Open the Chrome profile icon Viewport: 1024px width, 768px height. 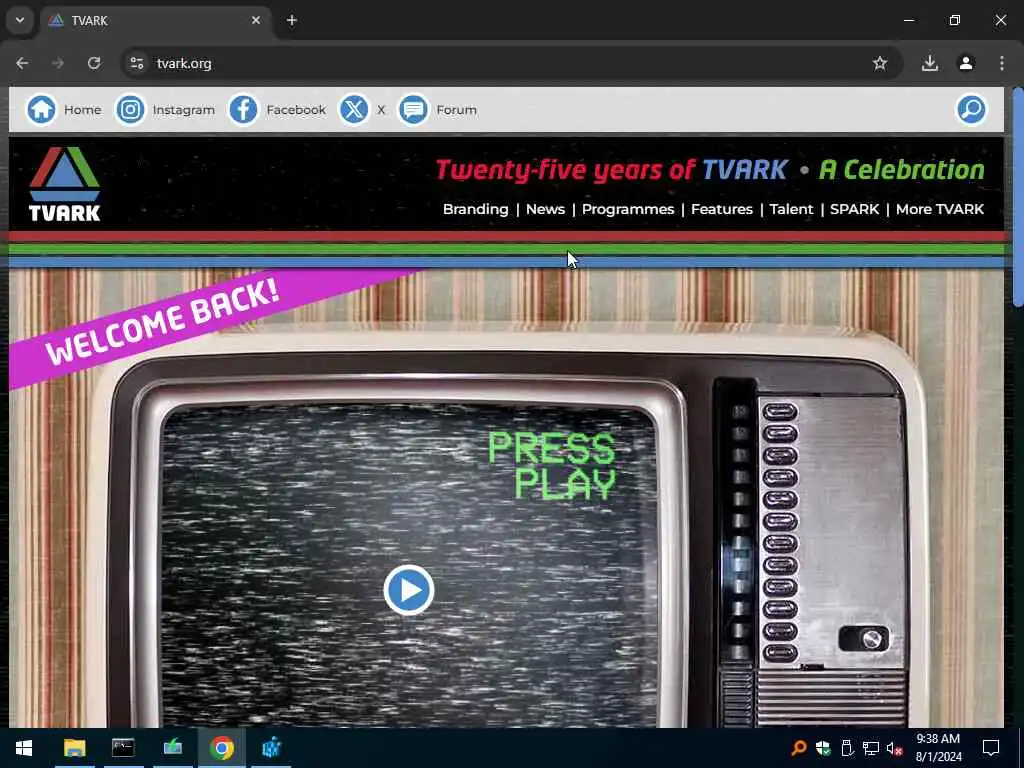(x=966, y=63)
